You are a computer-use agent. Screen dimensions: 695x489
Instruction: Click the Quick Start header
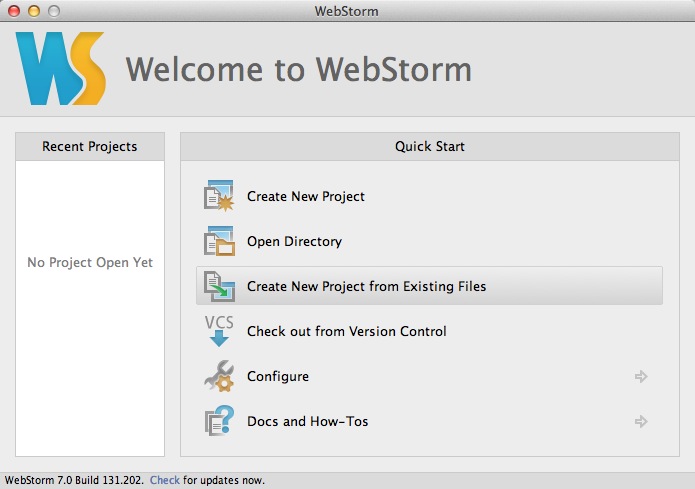429,146
